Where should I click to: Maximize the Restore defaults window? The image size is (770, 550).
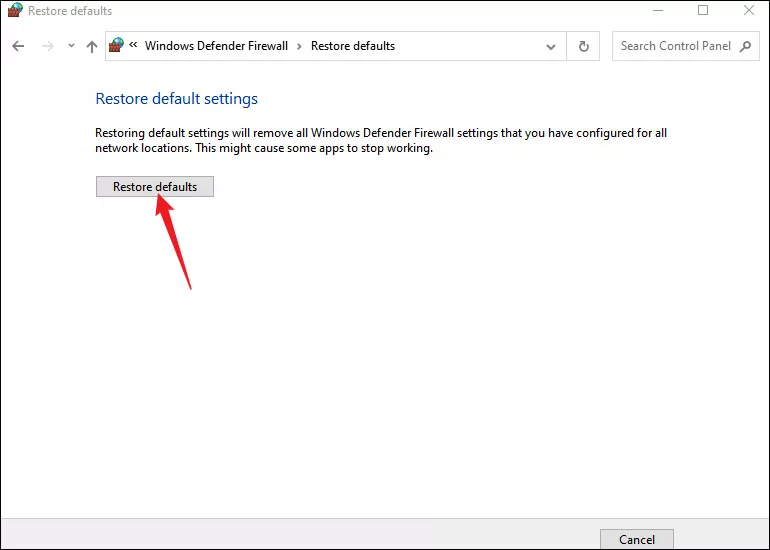tap(703, 10)
